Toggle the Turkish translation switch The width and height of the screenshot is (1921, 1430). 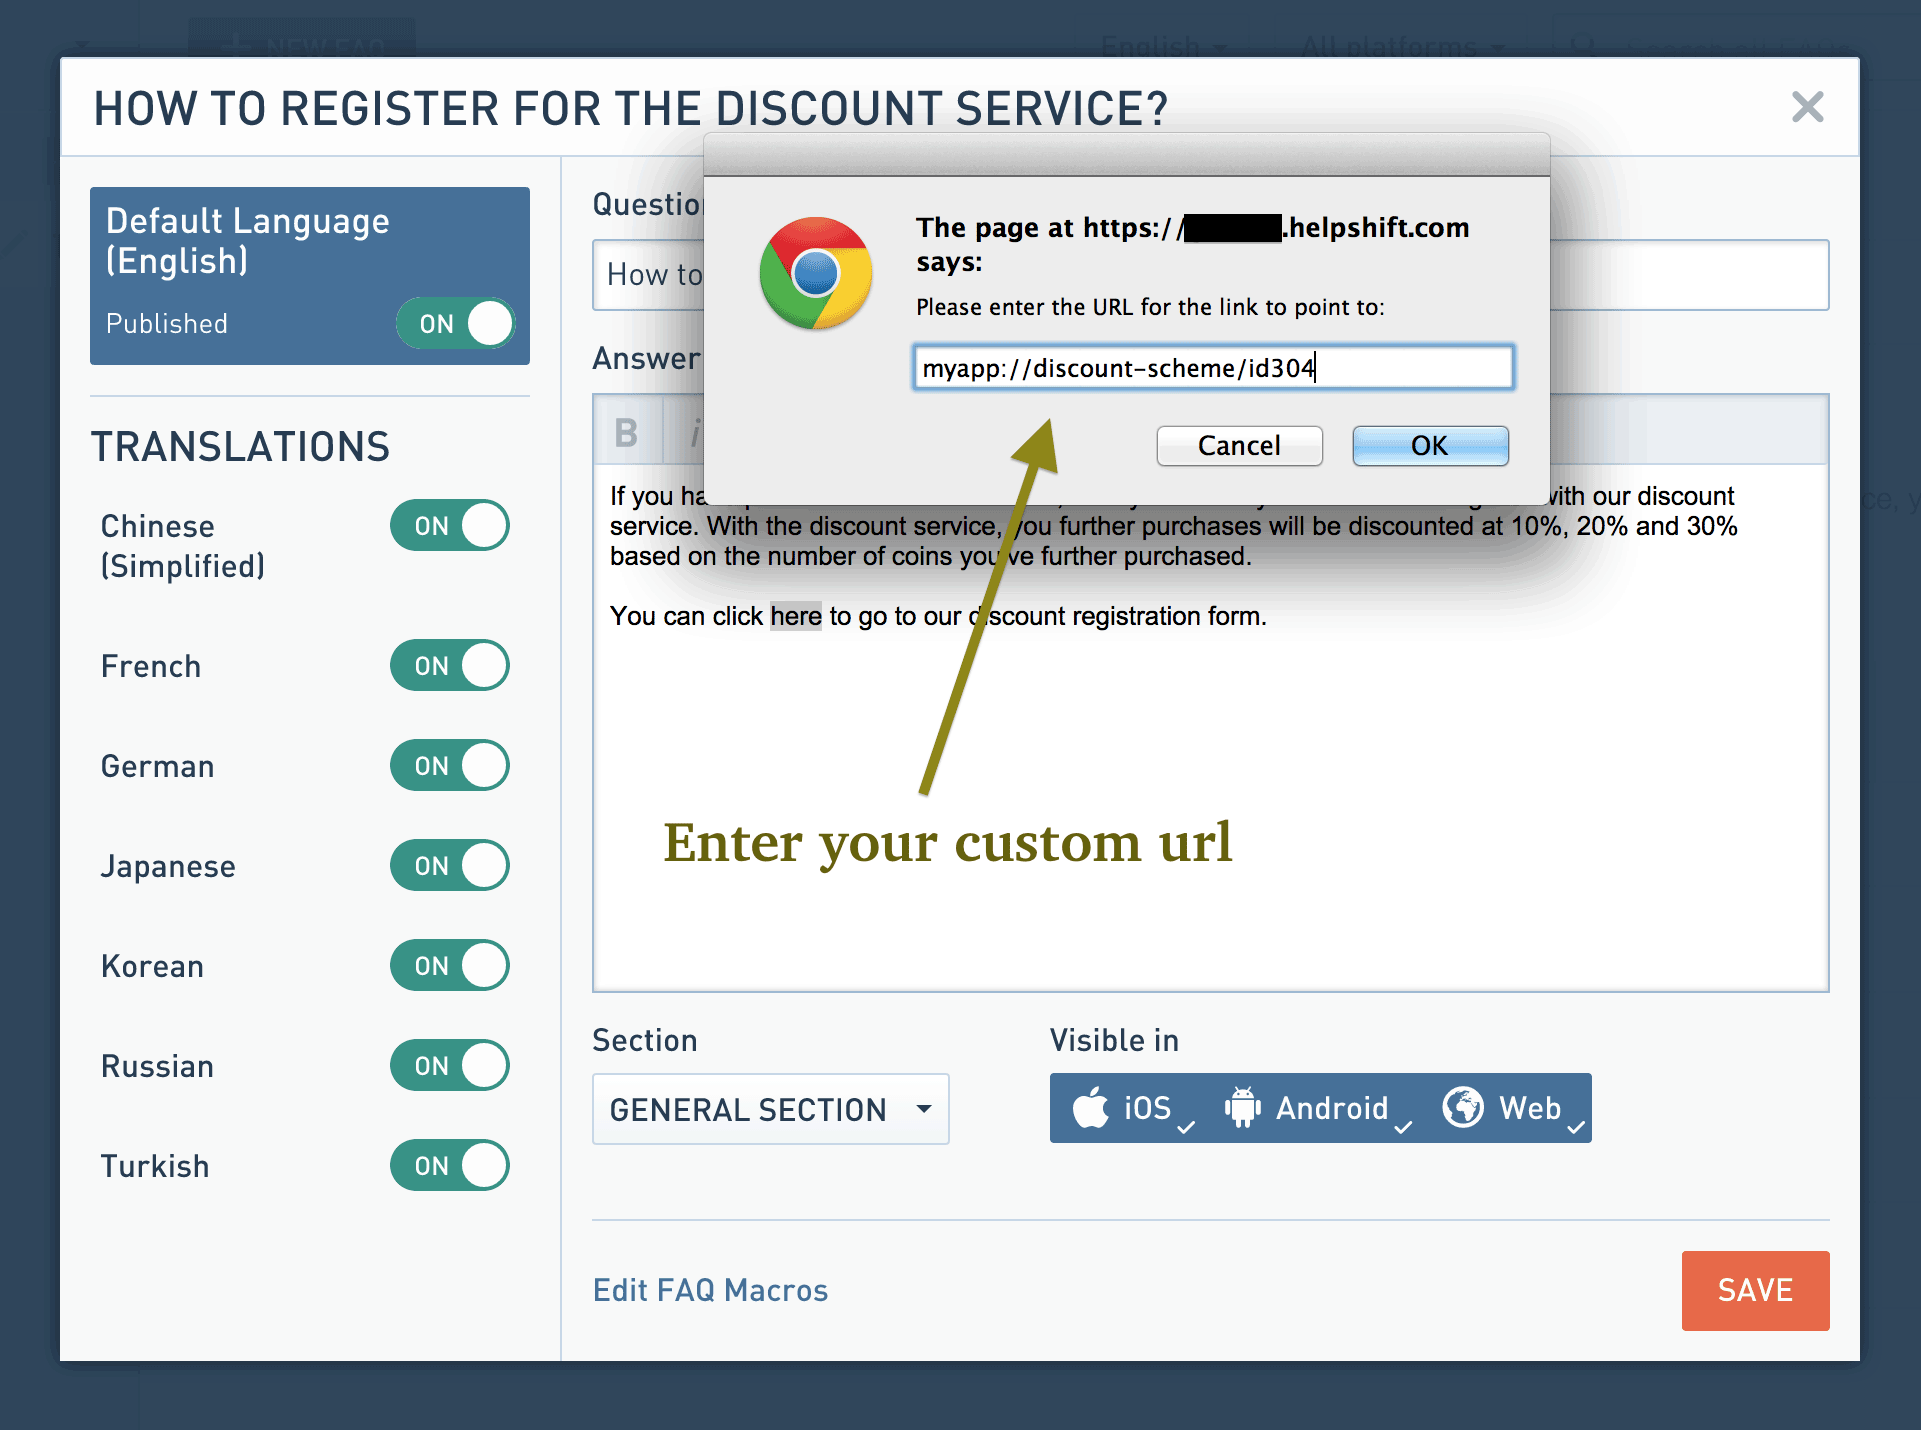[x=450, y=1166]
